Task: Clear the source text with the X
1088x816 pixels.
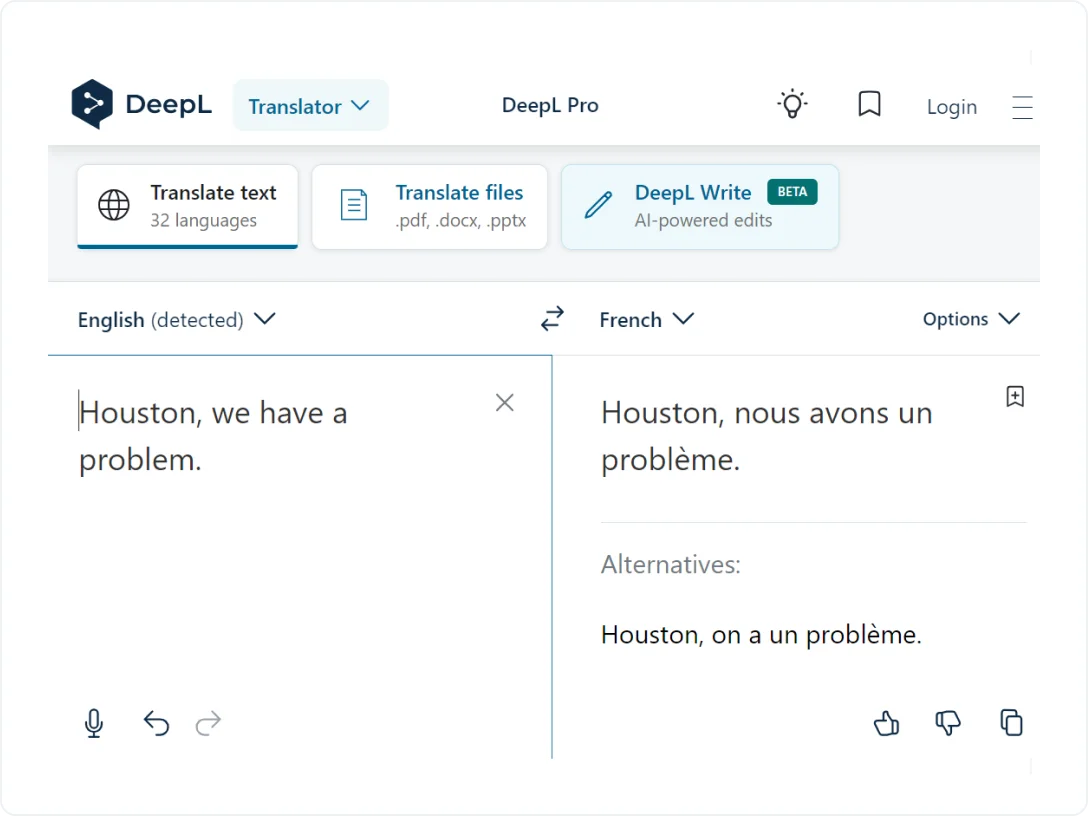Action: pyautogui.click(x=504, y=402)
